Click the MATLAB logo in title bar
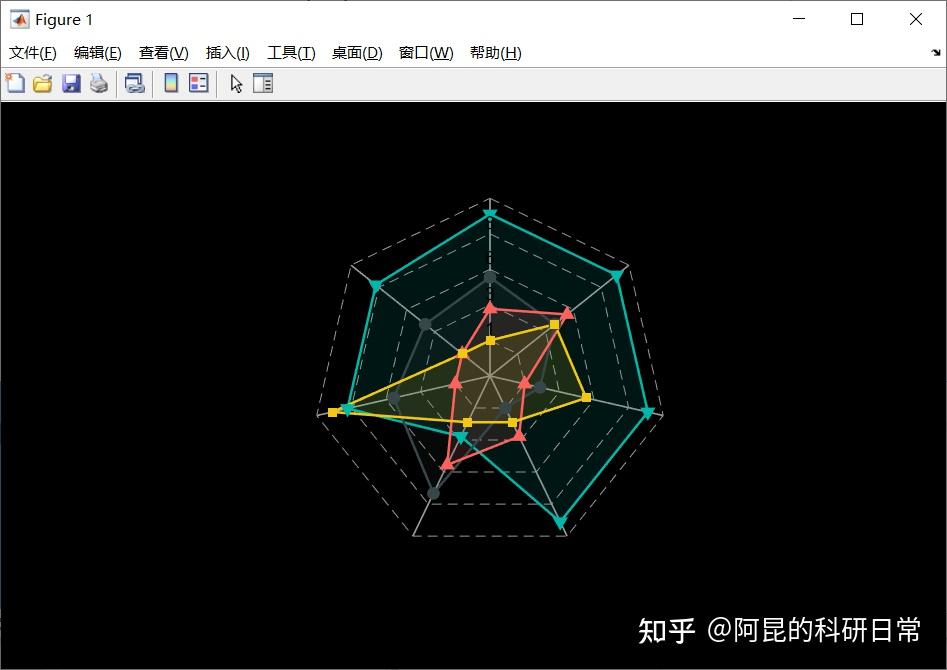Image resolution: width=947 pixels, height=670 pixels. click(19, 19)
